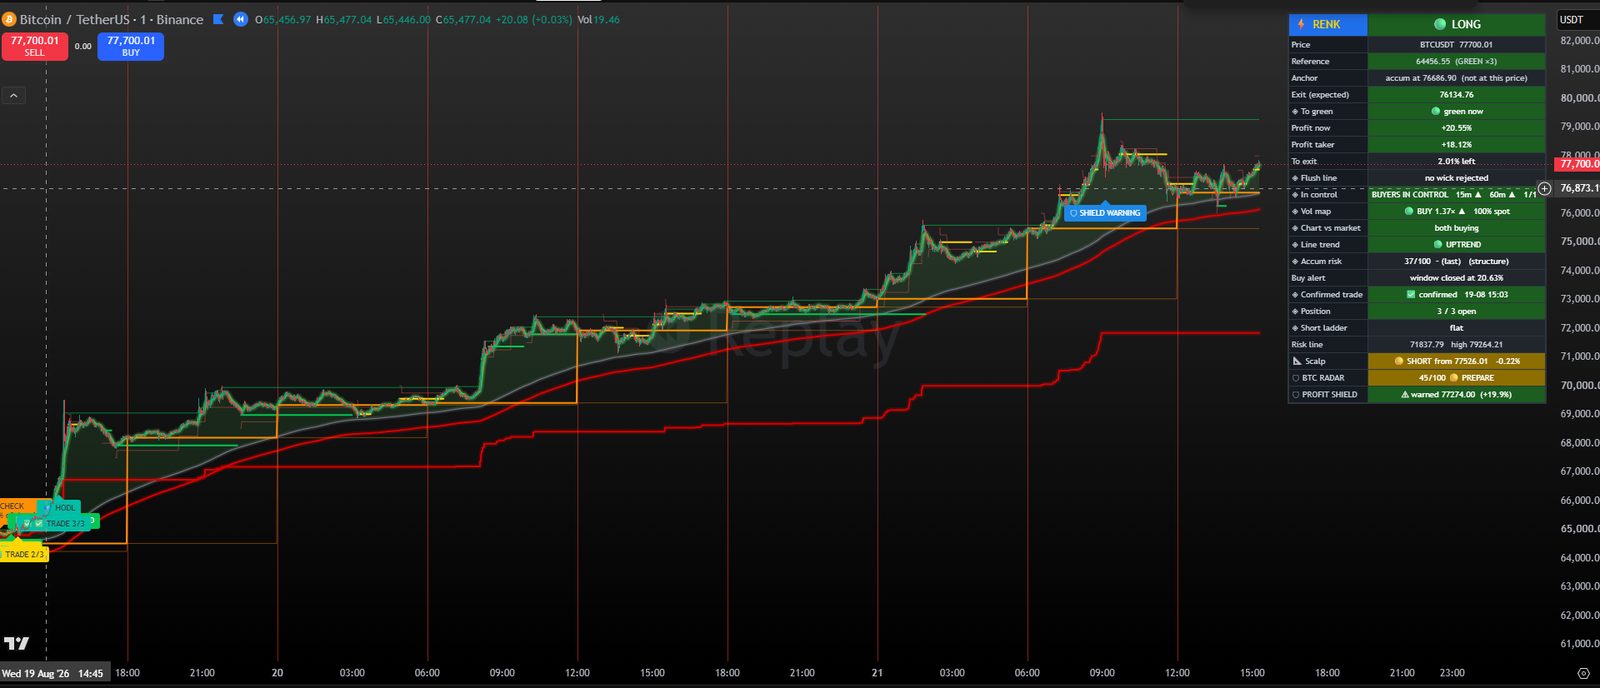Click the BTC RADAR row label
Screen dimensions: 1600x688
pos(1327,378)
